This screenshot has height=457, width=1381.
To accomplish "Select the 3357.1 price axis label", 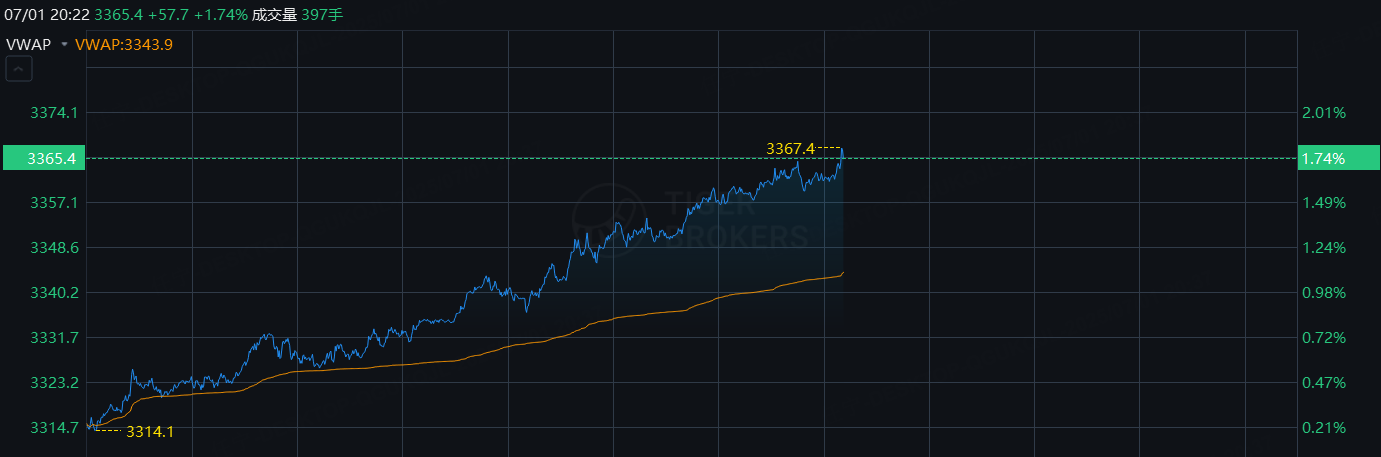I will (x=53, y=203).
